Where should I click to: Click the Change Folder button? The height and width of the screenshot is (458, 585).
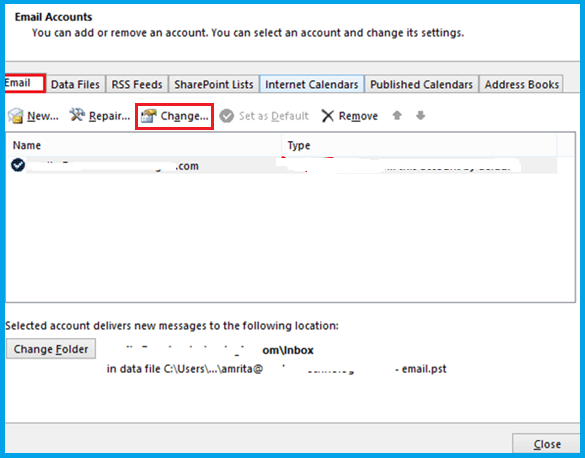tap(51, 349)
